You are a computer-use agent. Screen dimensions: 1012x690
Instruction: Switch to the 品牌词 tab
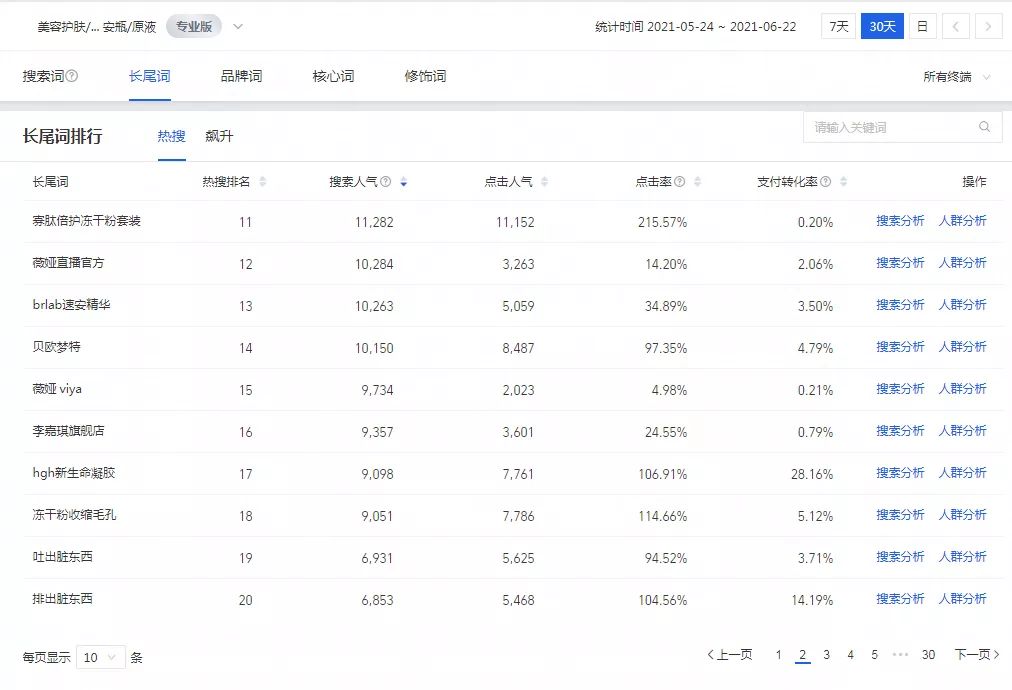[244, 75]
